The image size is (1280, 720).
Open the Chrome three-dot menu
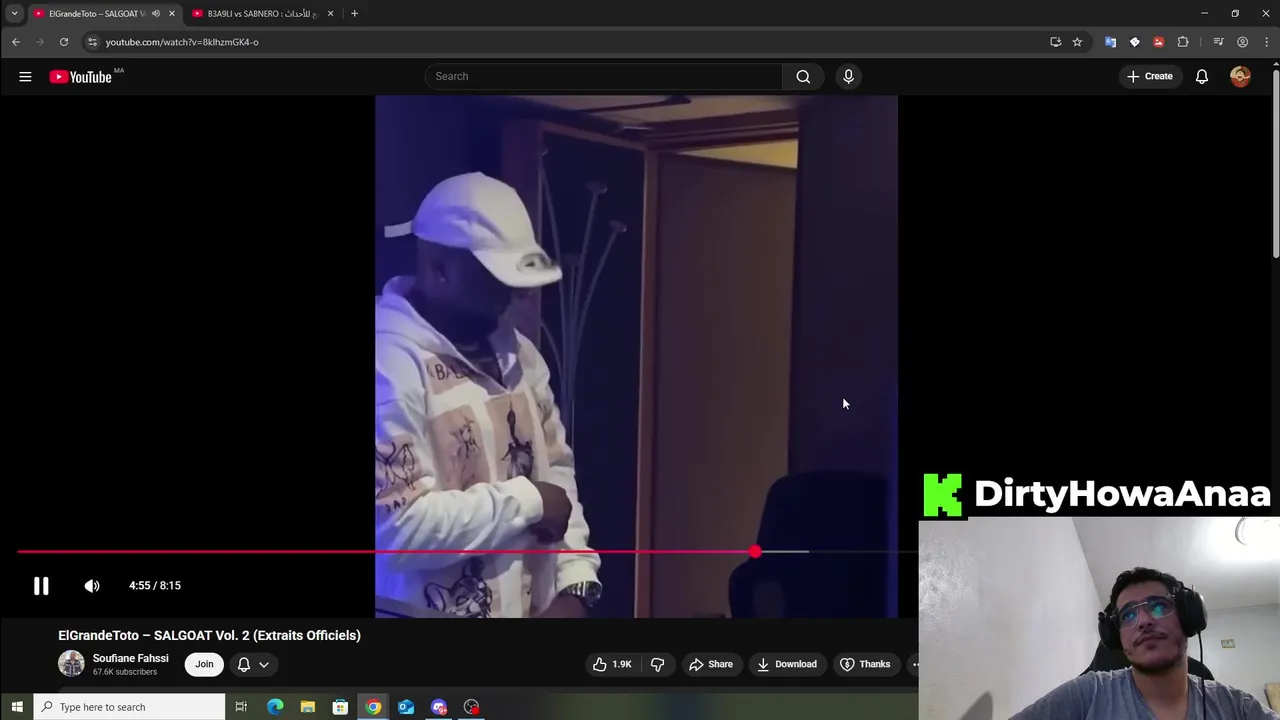[1266, 42]
